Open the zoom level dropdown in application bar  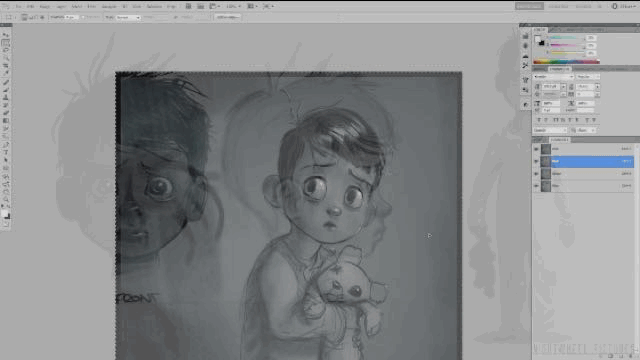[233, 6]
